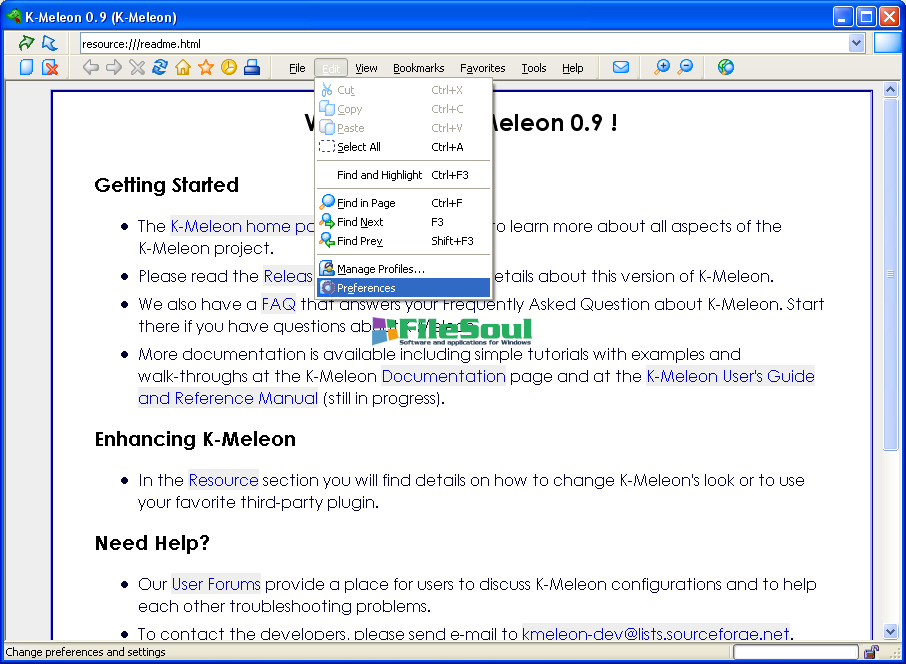Open the Tools menu
The height and width of the screenshot is (664, 906).
pos(534,68)
